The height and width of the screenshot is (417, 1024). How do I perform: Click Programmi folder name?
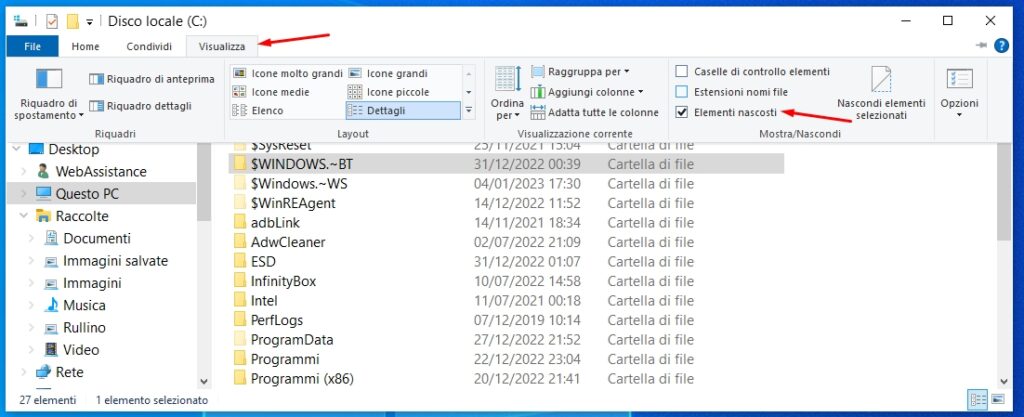click(x=285, y=359)
